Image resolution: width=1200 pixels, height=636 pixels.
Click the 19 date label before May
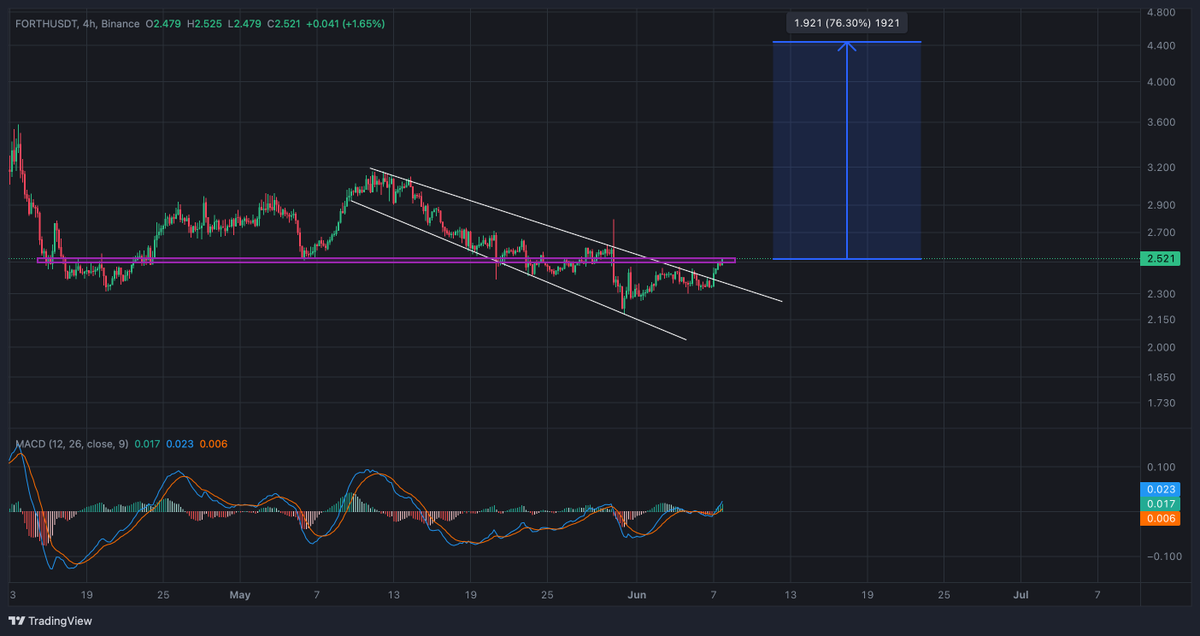tap(87, 594)
